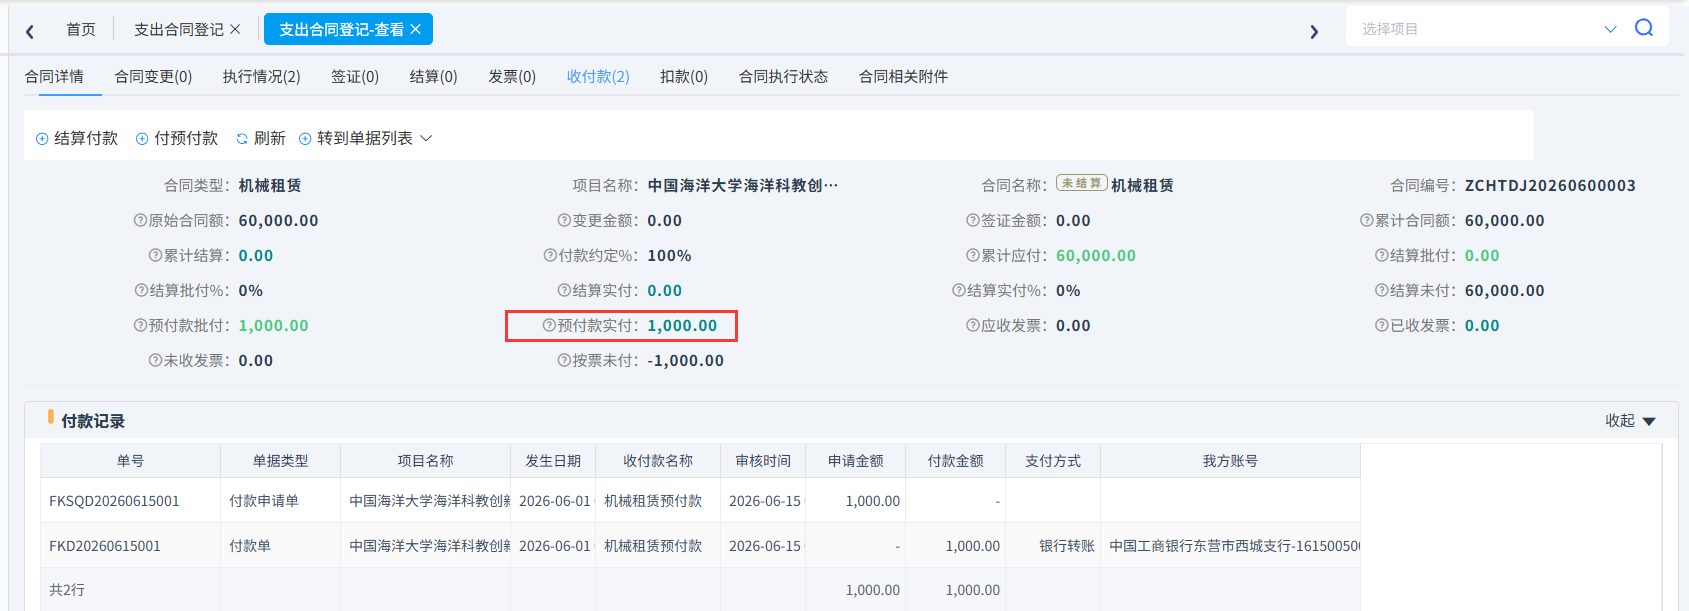Click help icon beside 付款约定%

click(x=550, y=256)
